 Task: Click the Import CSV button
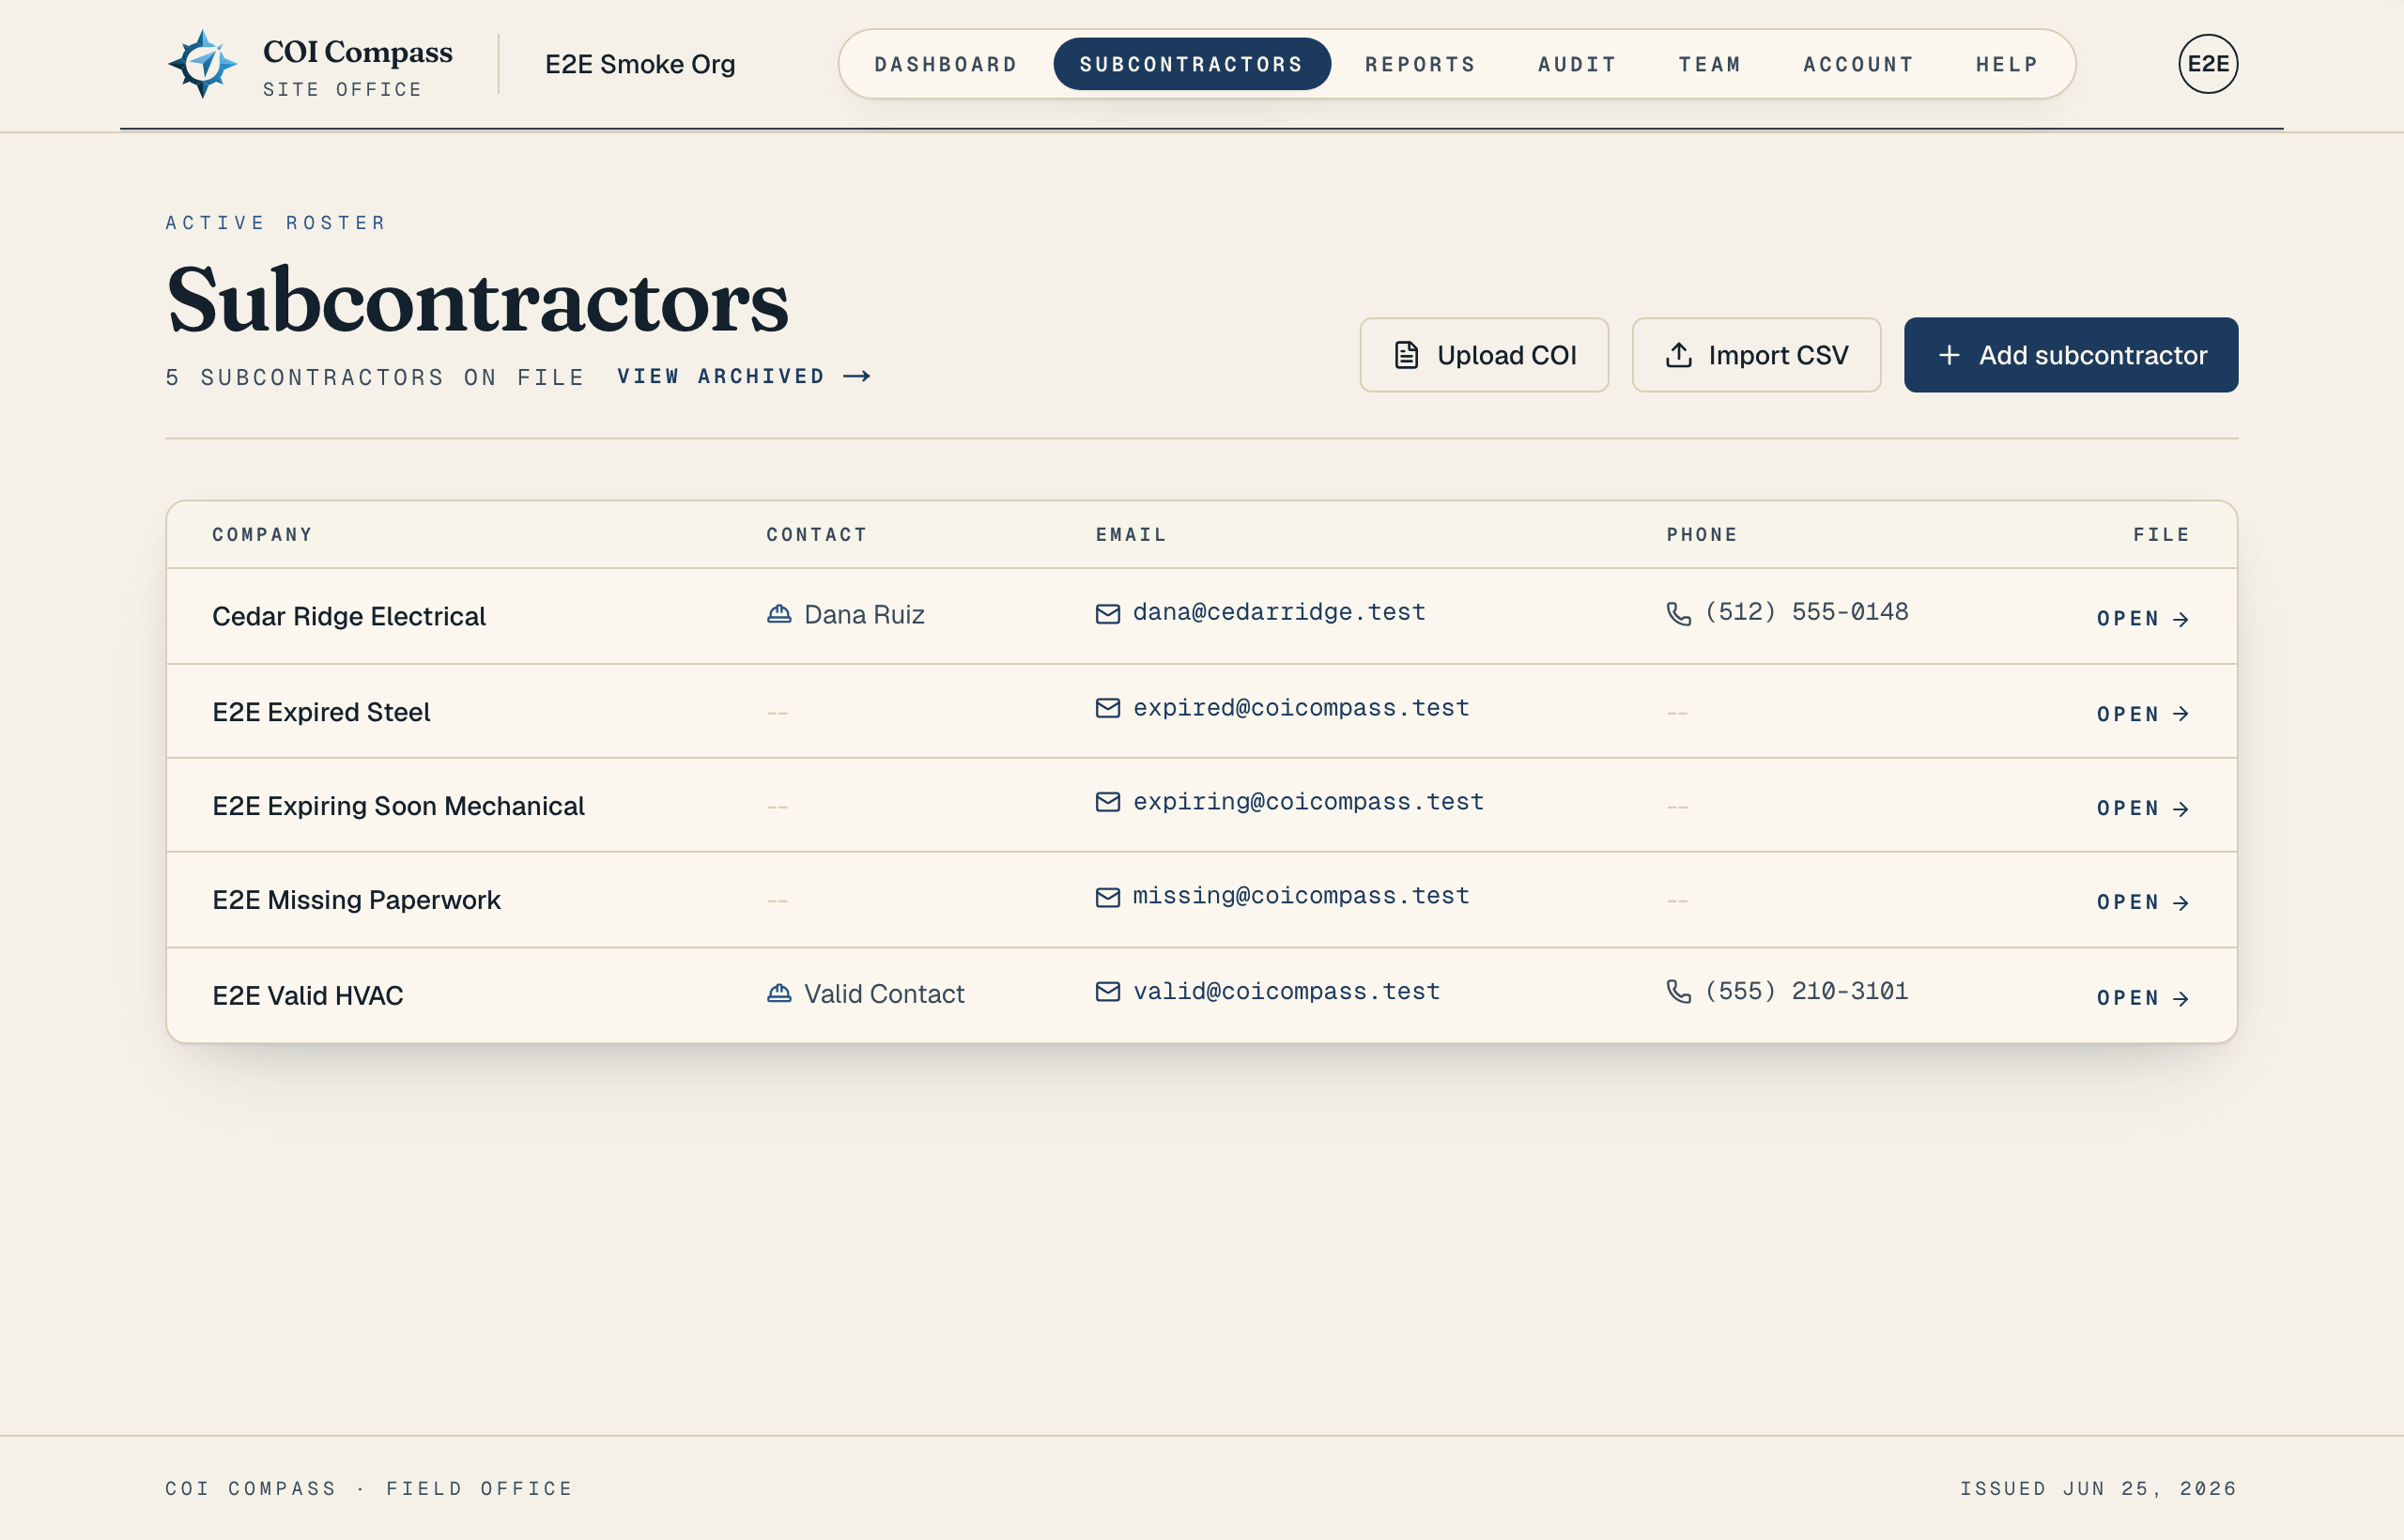(x=1756, y=355)
